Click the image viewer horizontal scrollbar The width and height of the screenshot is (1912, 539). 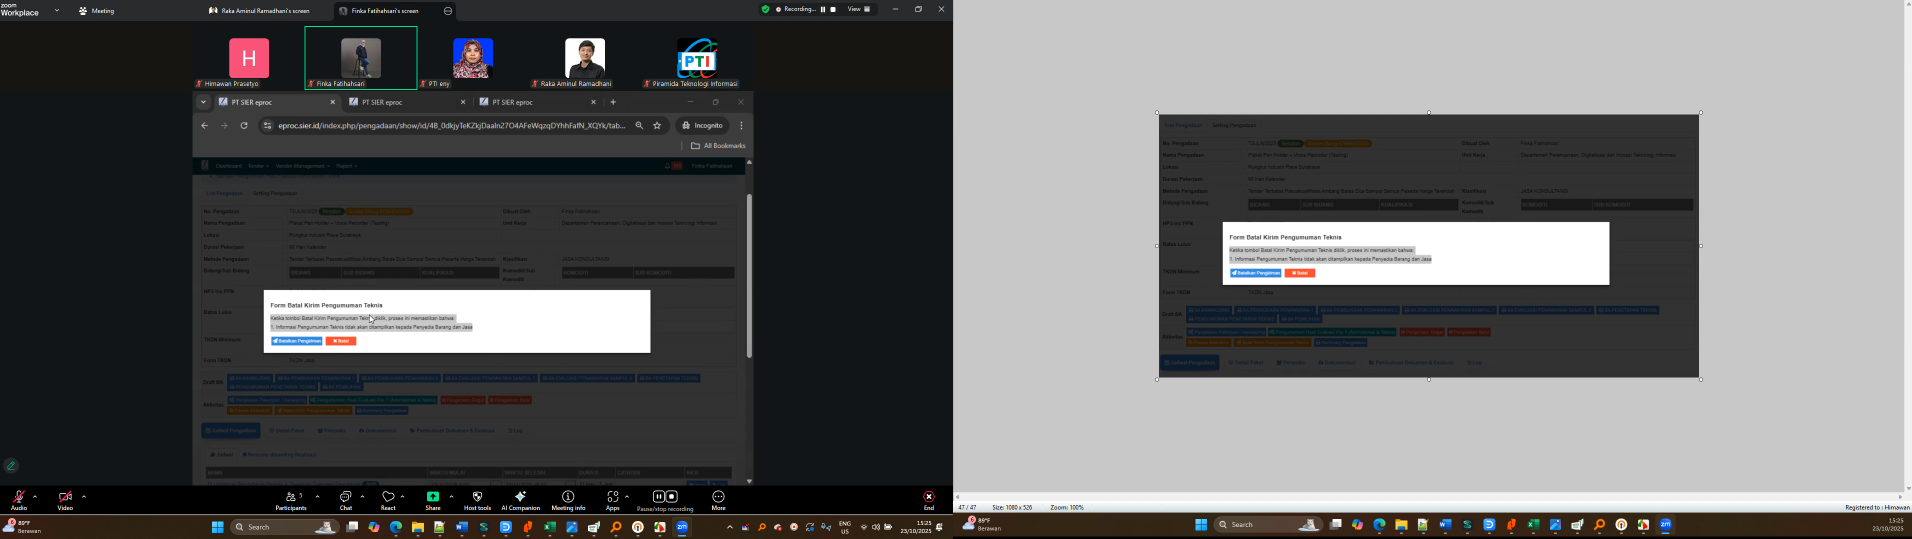pos(1428,497)
